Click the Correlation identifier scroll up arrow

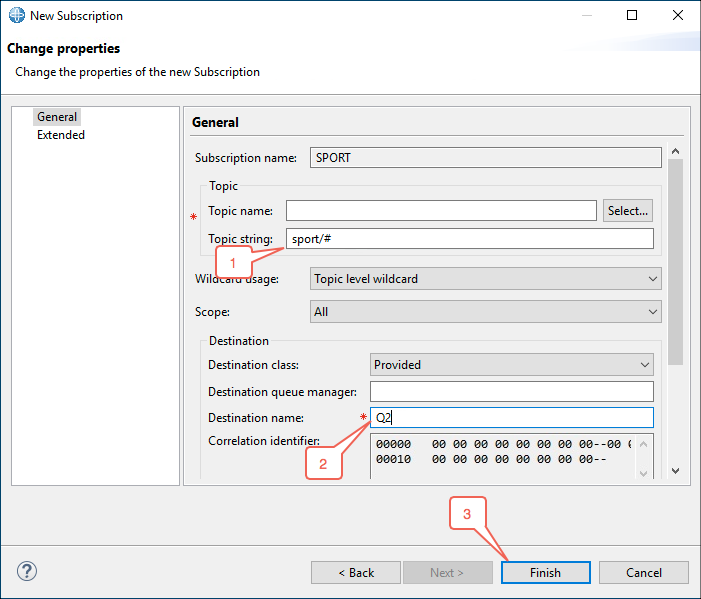(643, 444)
